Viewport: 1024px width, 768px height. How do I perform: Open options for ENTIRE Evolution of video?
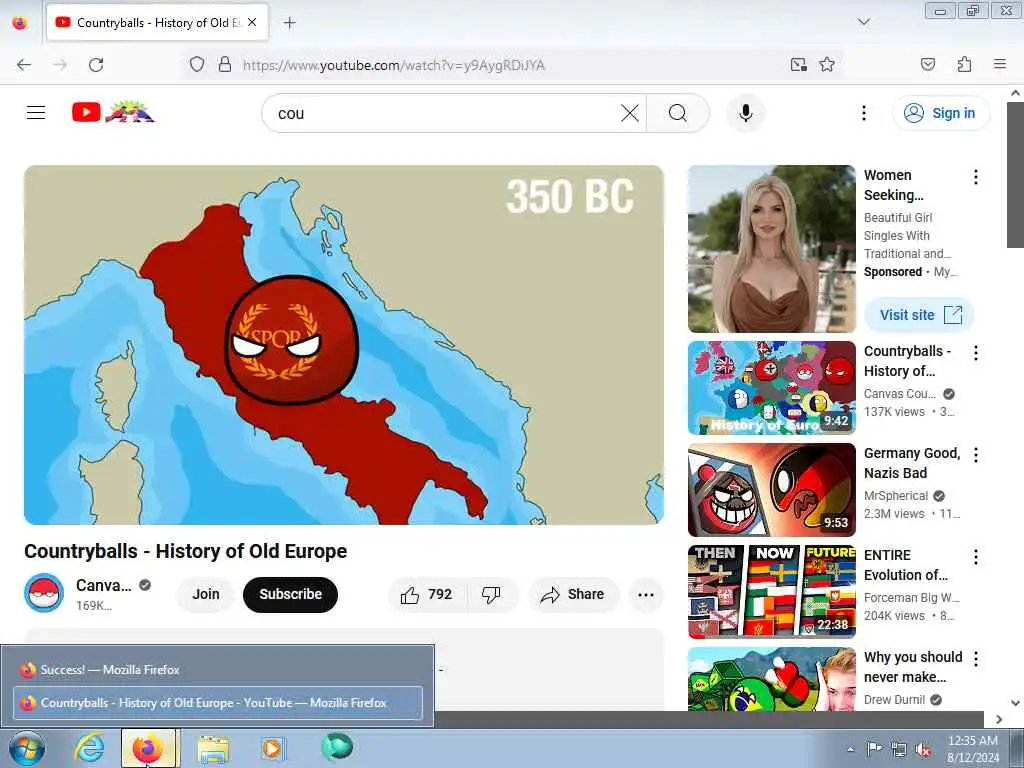coord(976,557)
